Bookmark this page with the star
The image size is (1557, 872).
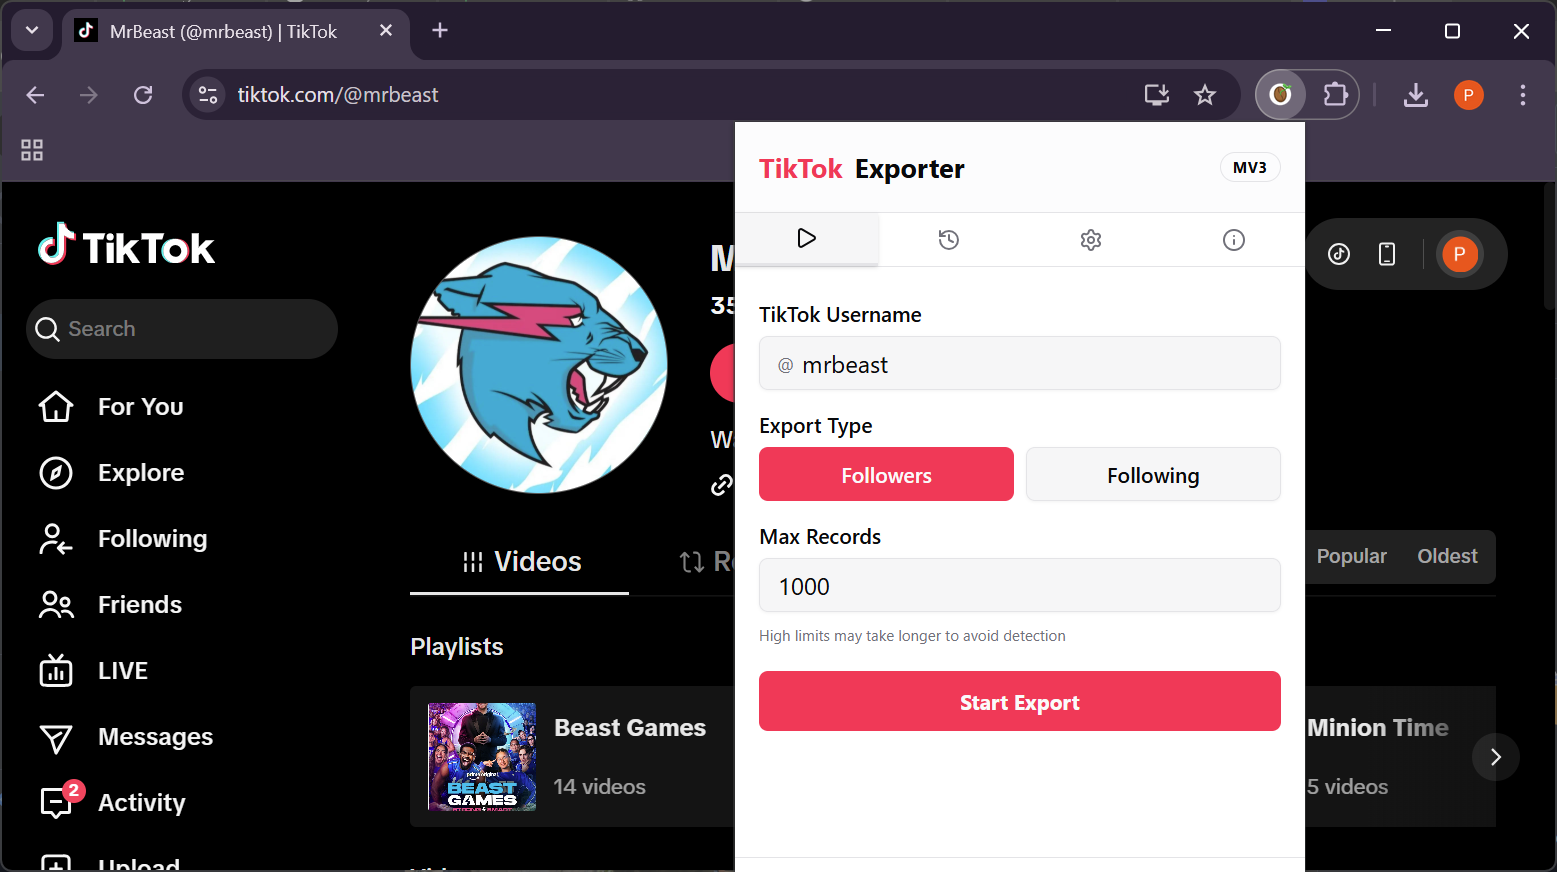click(1205, 95)
